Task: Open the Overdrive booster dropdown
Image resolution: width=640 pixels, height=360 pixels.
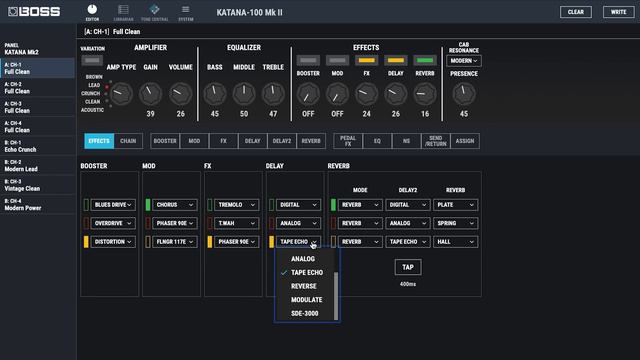Action: point(113,223)
